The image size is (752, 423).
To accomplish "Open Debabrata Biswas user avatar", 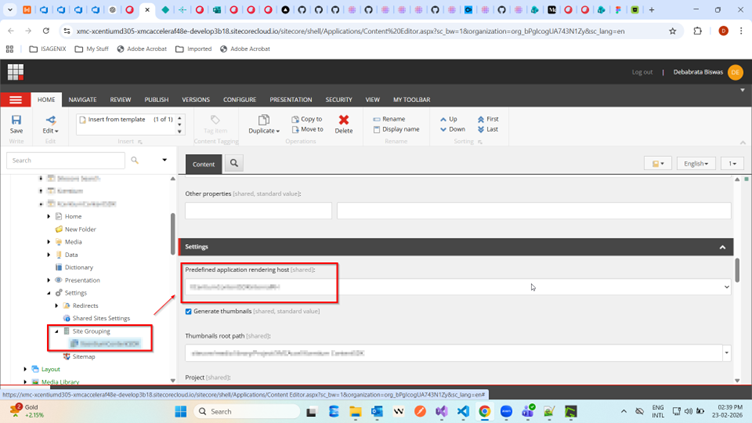I will pyautogui.click(x=735, y=72).
